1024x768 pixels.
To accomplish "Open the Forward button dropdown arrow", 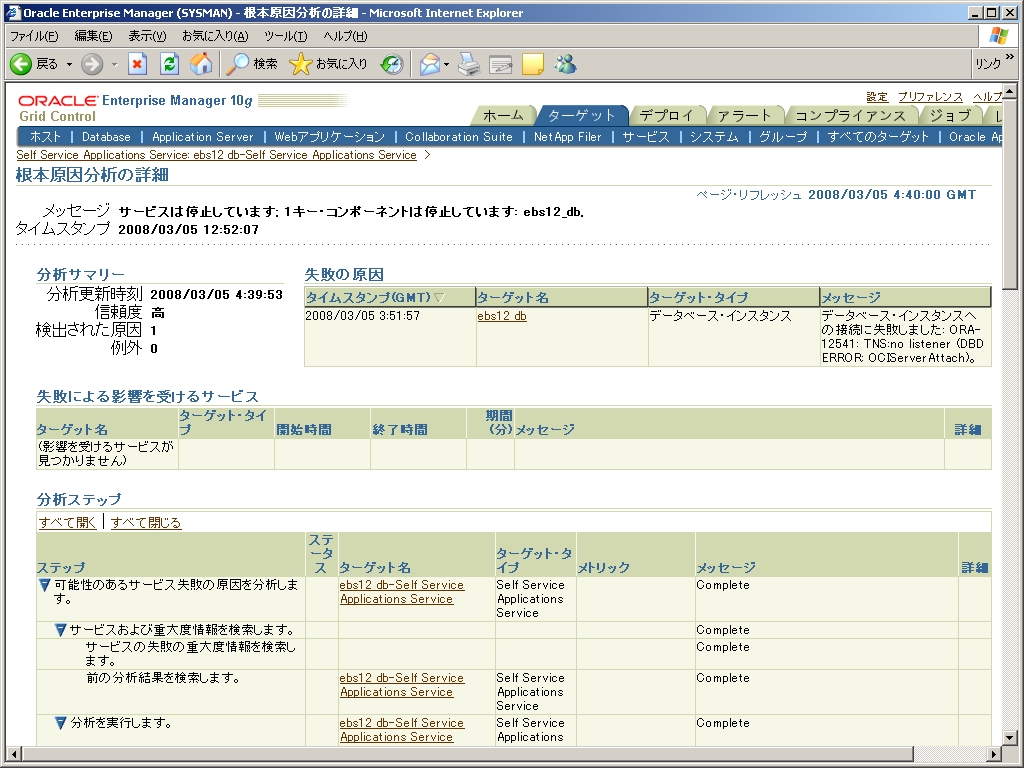I will click(114, 65).
